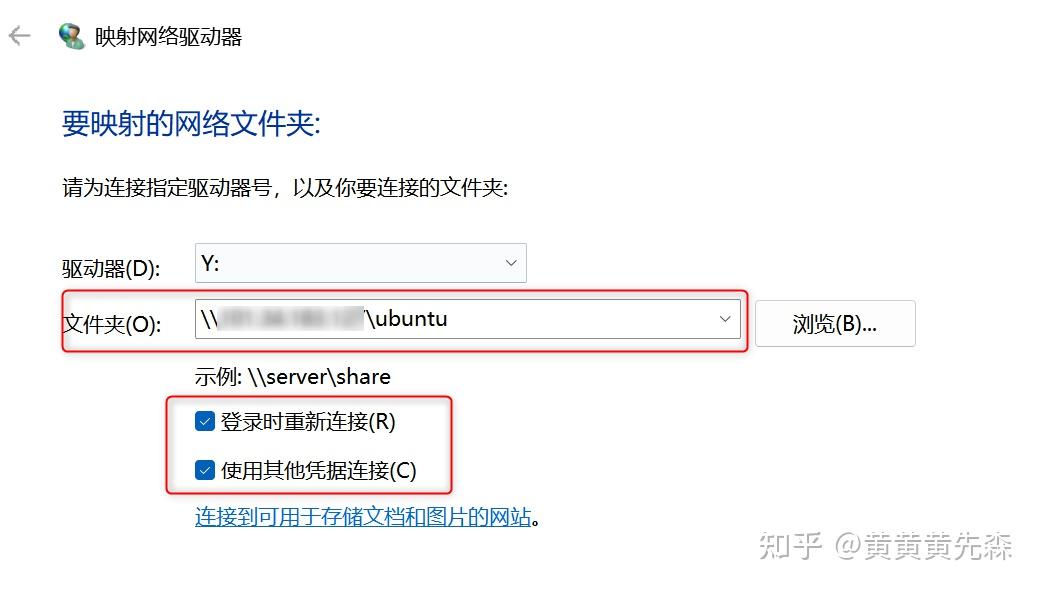Toggle 登录时重新连接(R) checkbox

(x=205, y=421)
